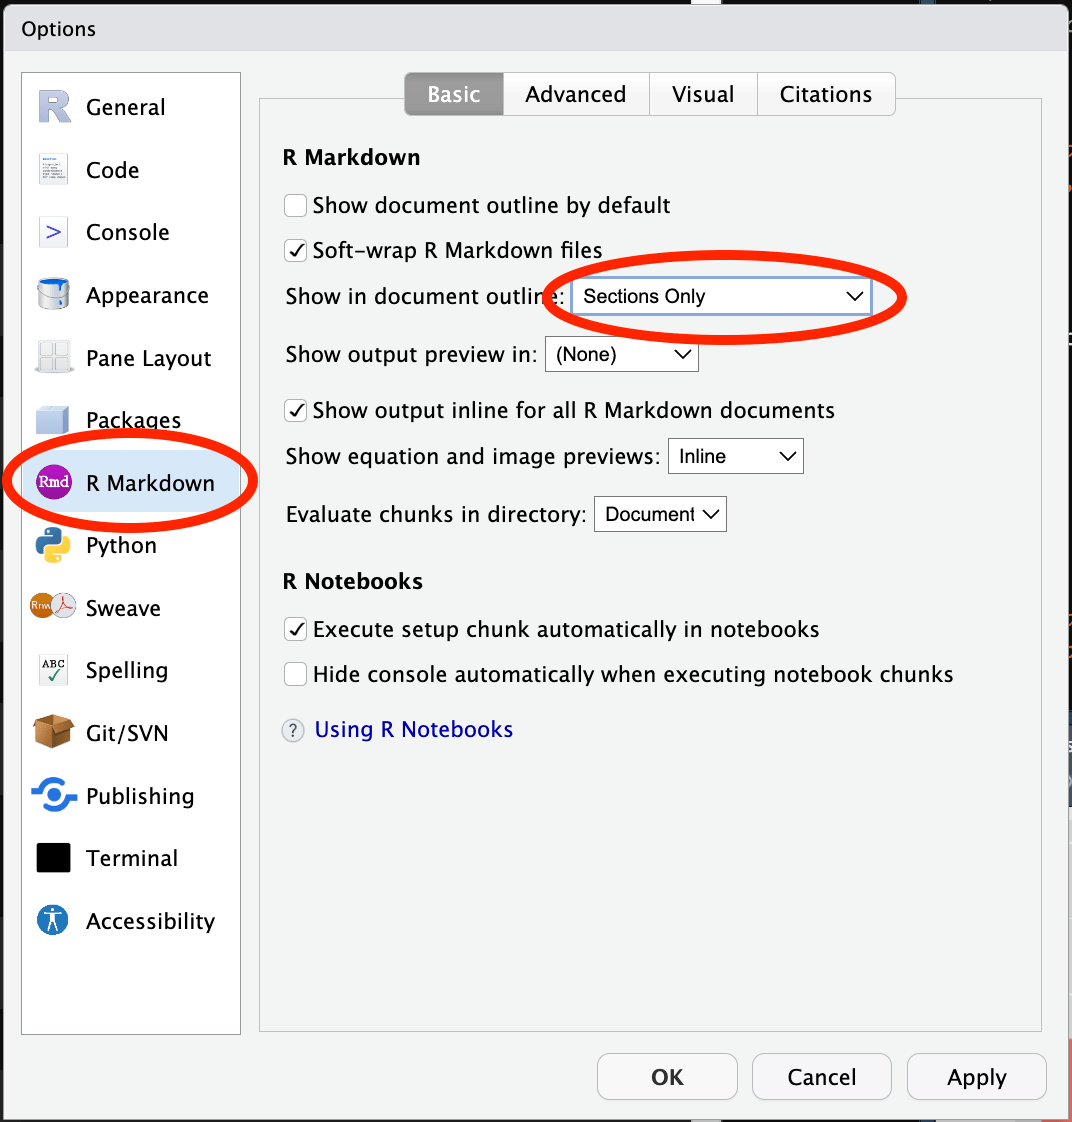Viewport: 1072px width, 1122px height.
Task: Click the General R logo icon
Action: (x=54, y=107)
